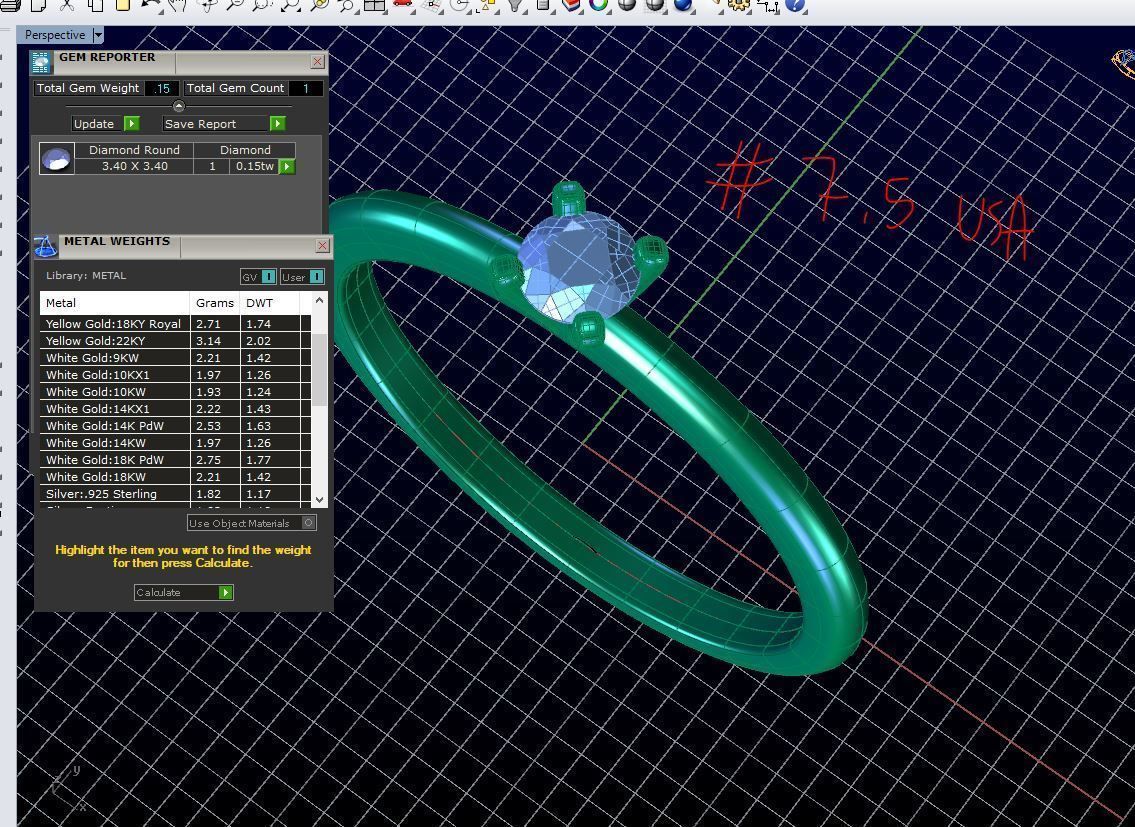Open options with the gear icon
This screenshot has height=827, width=1135.
[739, 5]
